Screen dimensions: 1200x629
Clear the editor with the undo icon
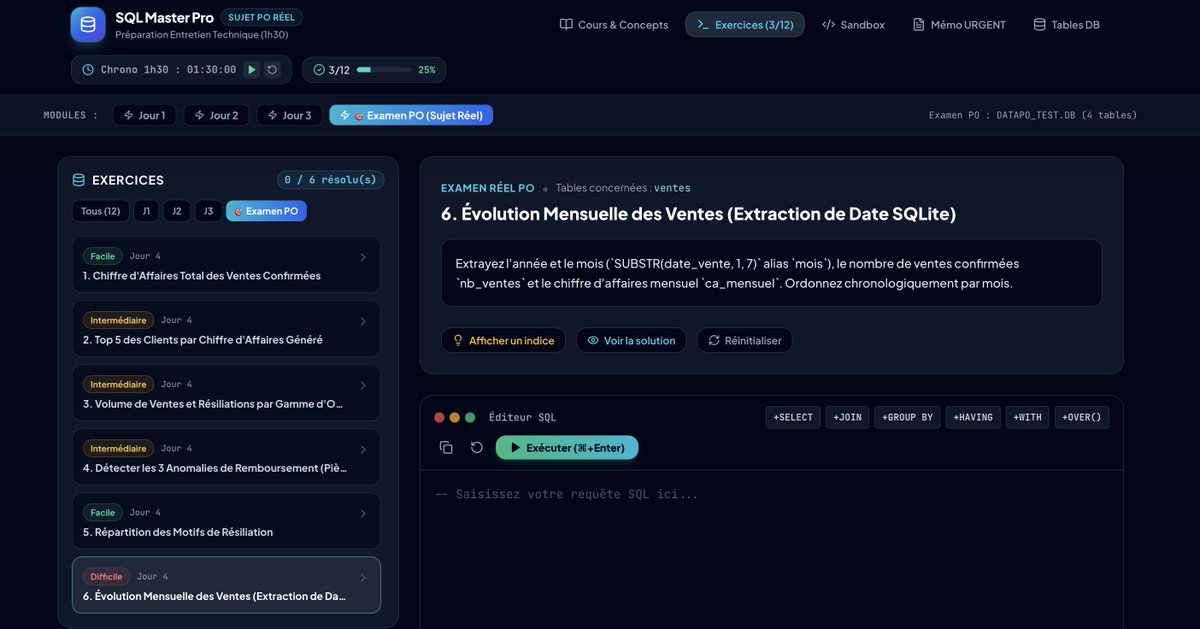477,448
